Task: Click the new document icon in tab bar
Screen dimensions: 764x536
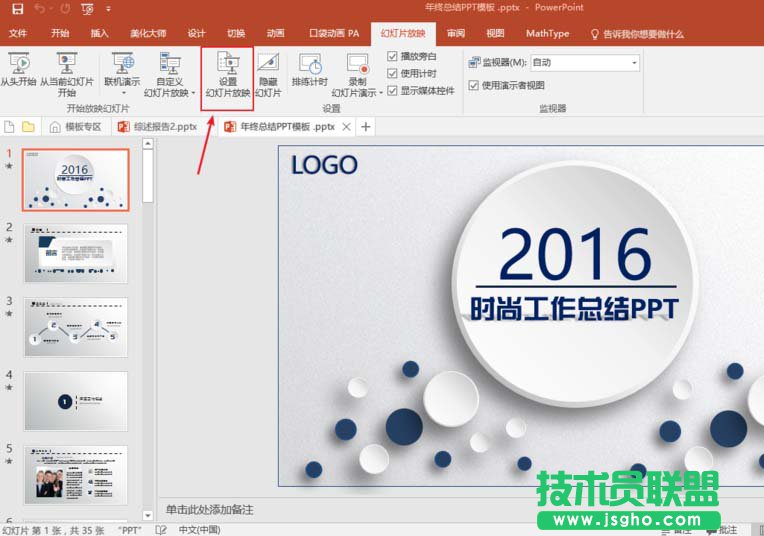Action: [x=9, y=127]
